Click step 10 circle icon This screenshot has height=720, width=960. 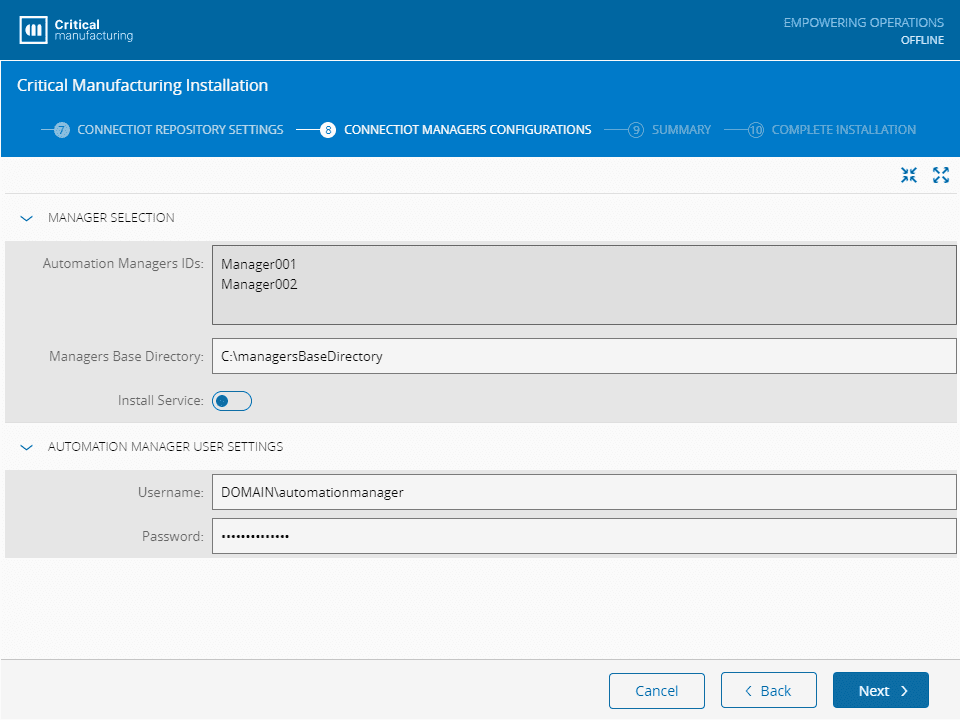coord(756,130)
